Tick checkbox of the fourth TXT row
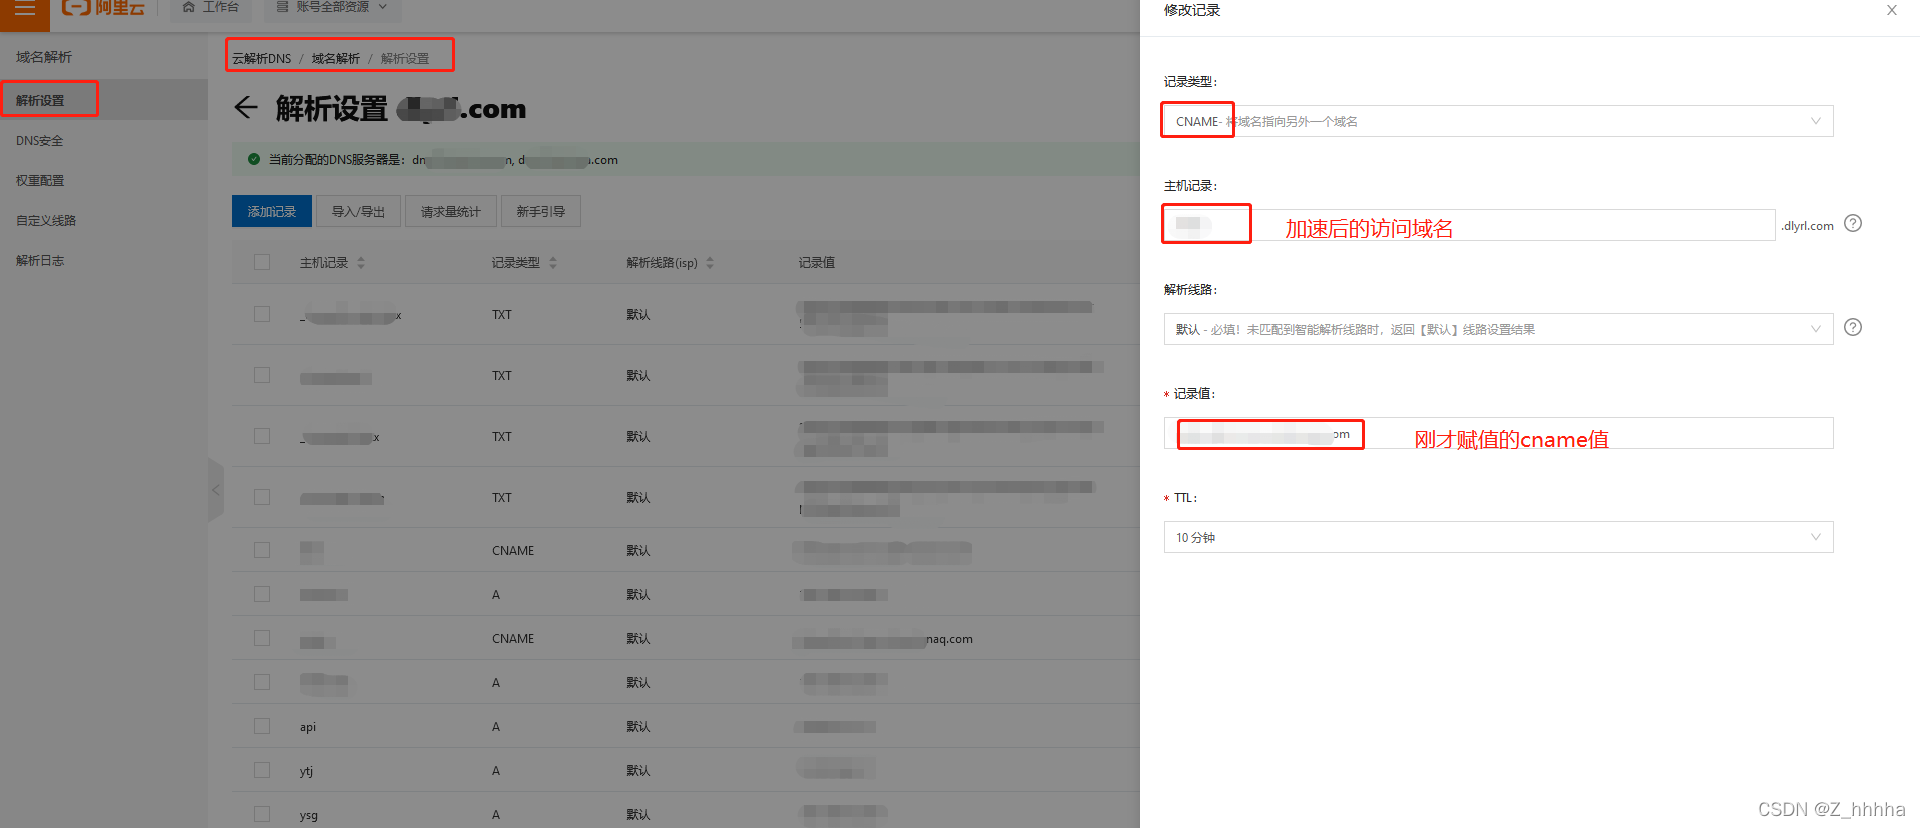 point(262,497)
